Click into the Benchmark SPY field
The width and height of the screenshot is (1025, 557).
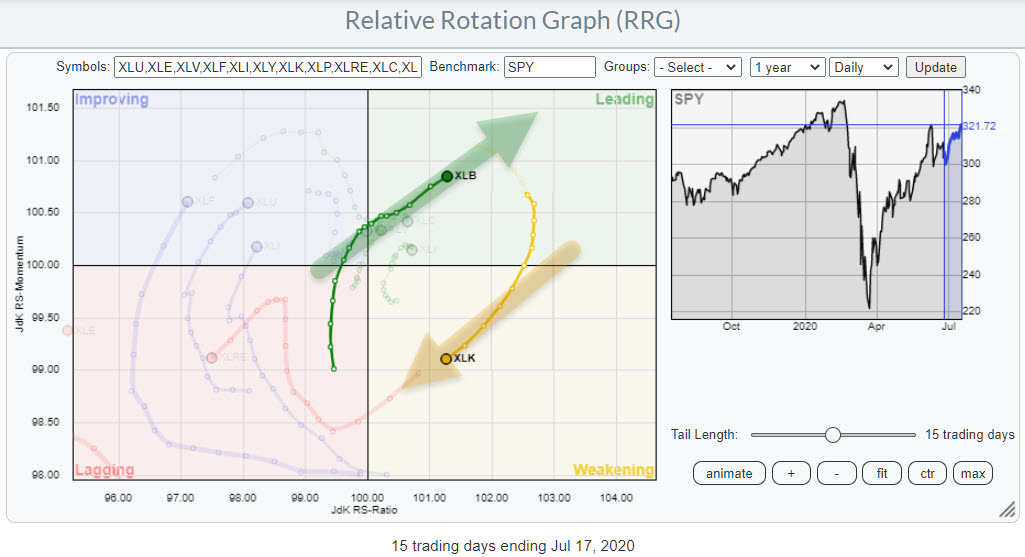(549, 67)
